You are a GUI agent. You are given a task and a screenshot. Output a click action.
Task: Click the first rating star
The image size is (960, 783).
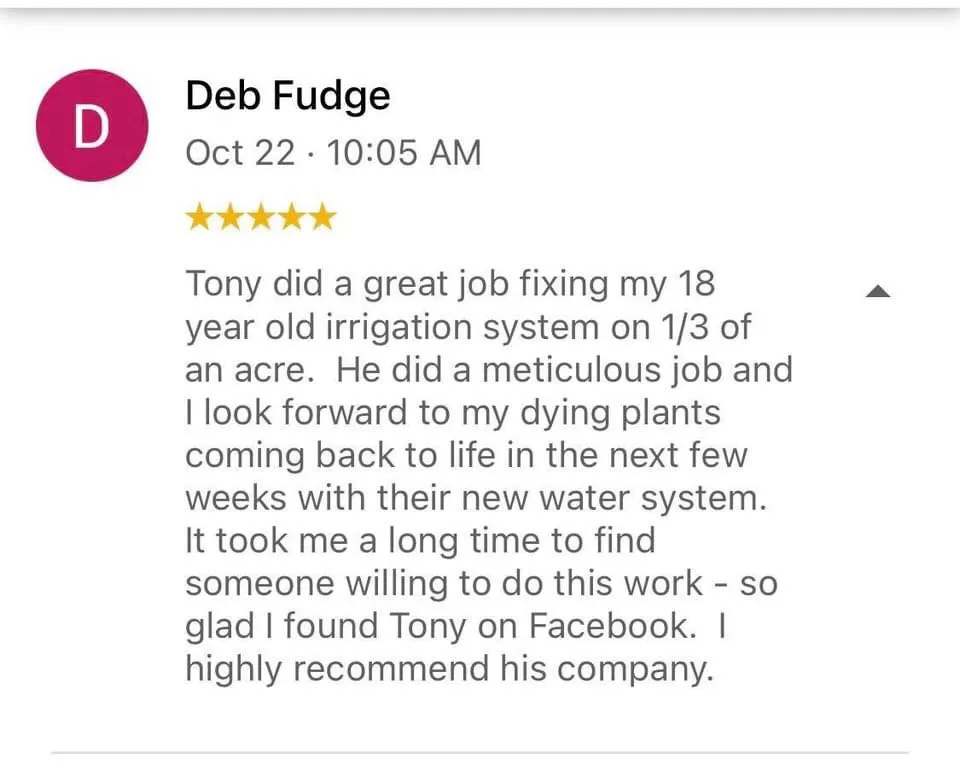click(x=200, y=217)
